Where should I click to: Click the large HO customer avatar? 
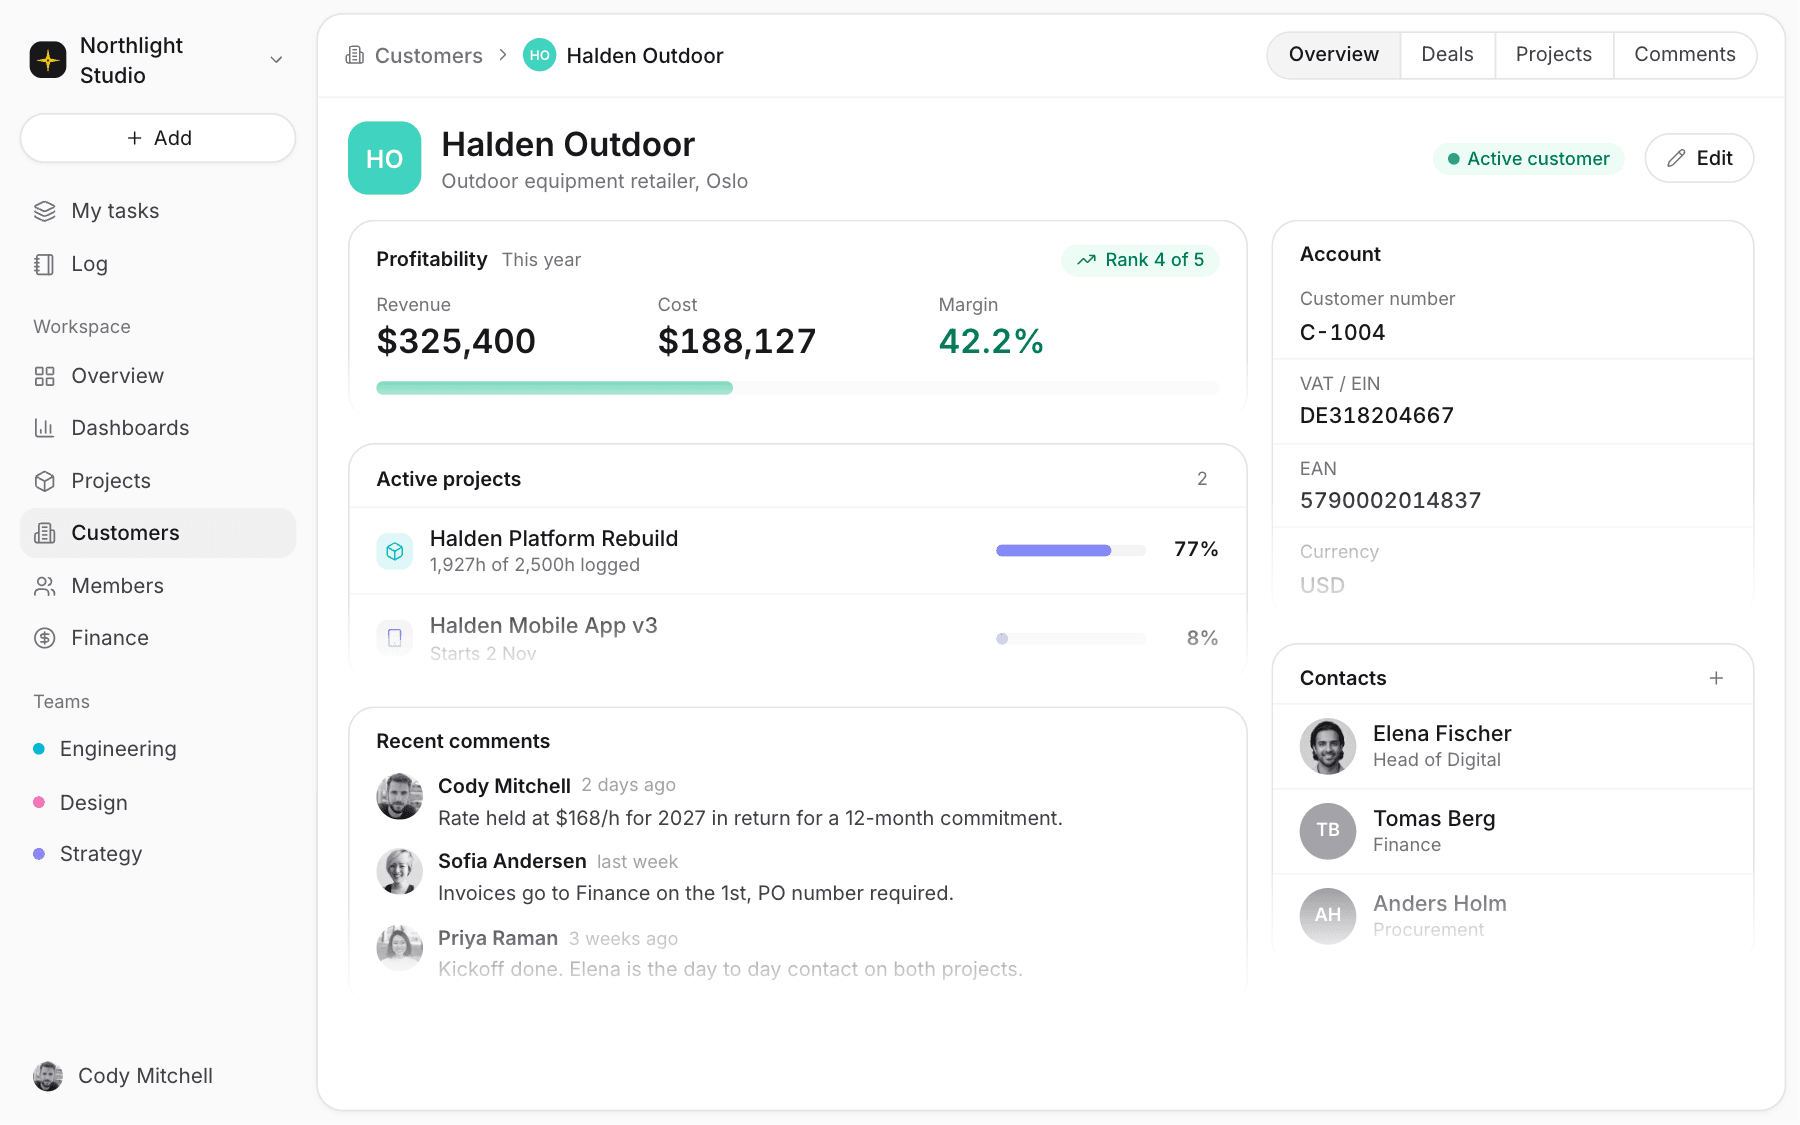pyautogui.click(x=384, y=158)
